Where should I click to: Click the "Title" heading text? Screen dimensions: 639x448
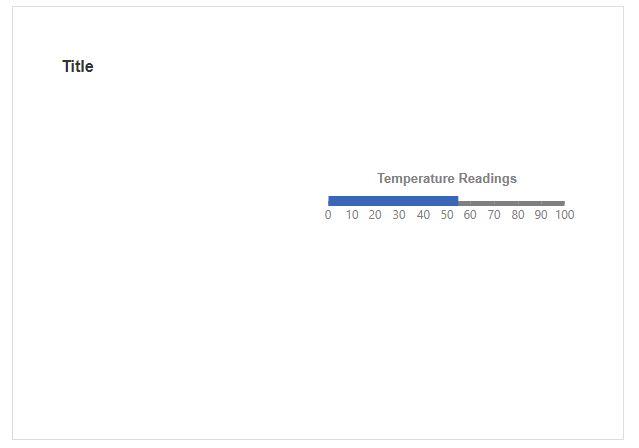point(78,67)
